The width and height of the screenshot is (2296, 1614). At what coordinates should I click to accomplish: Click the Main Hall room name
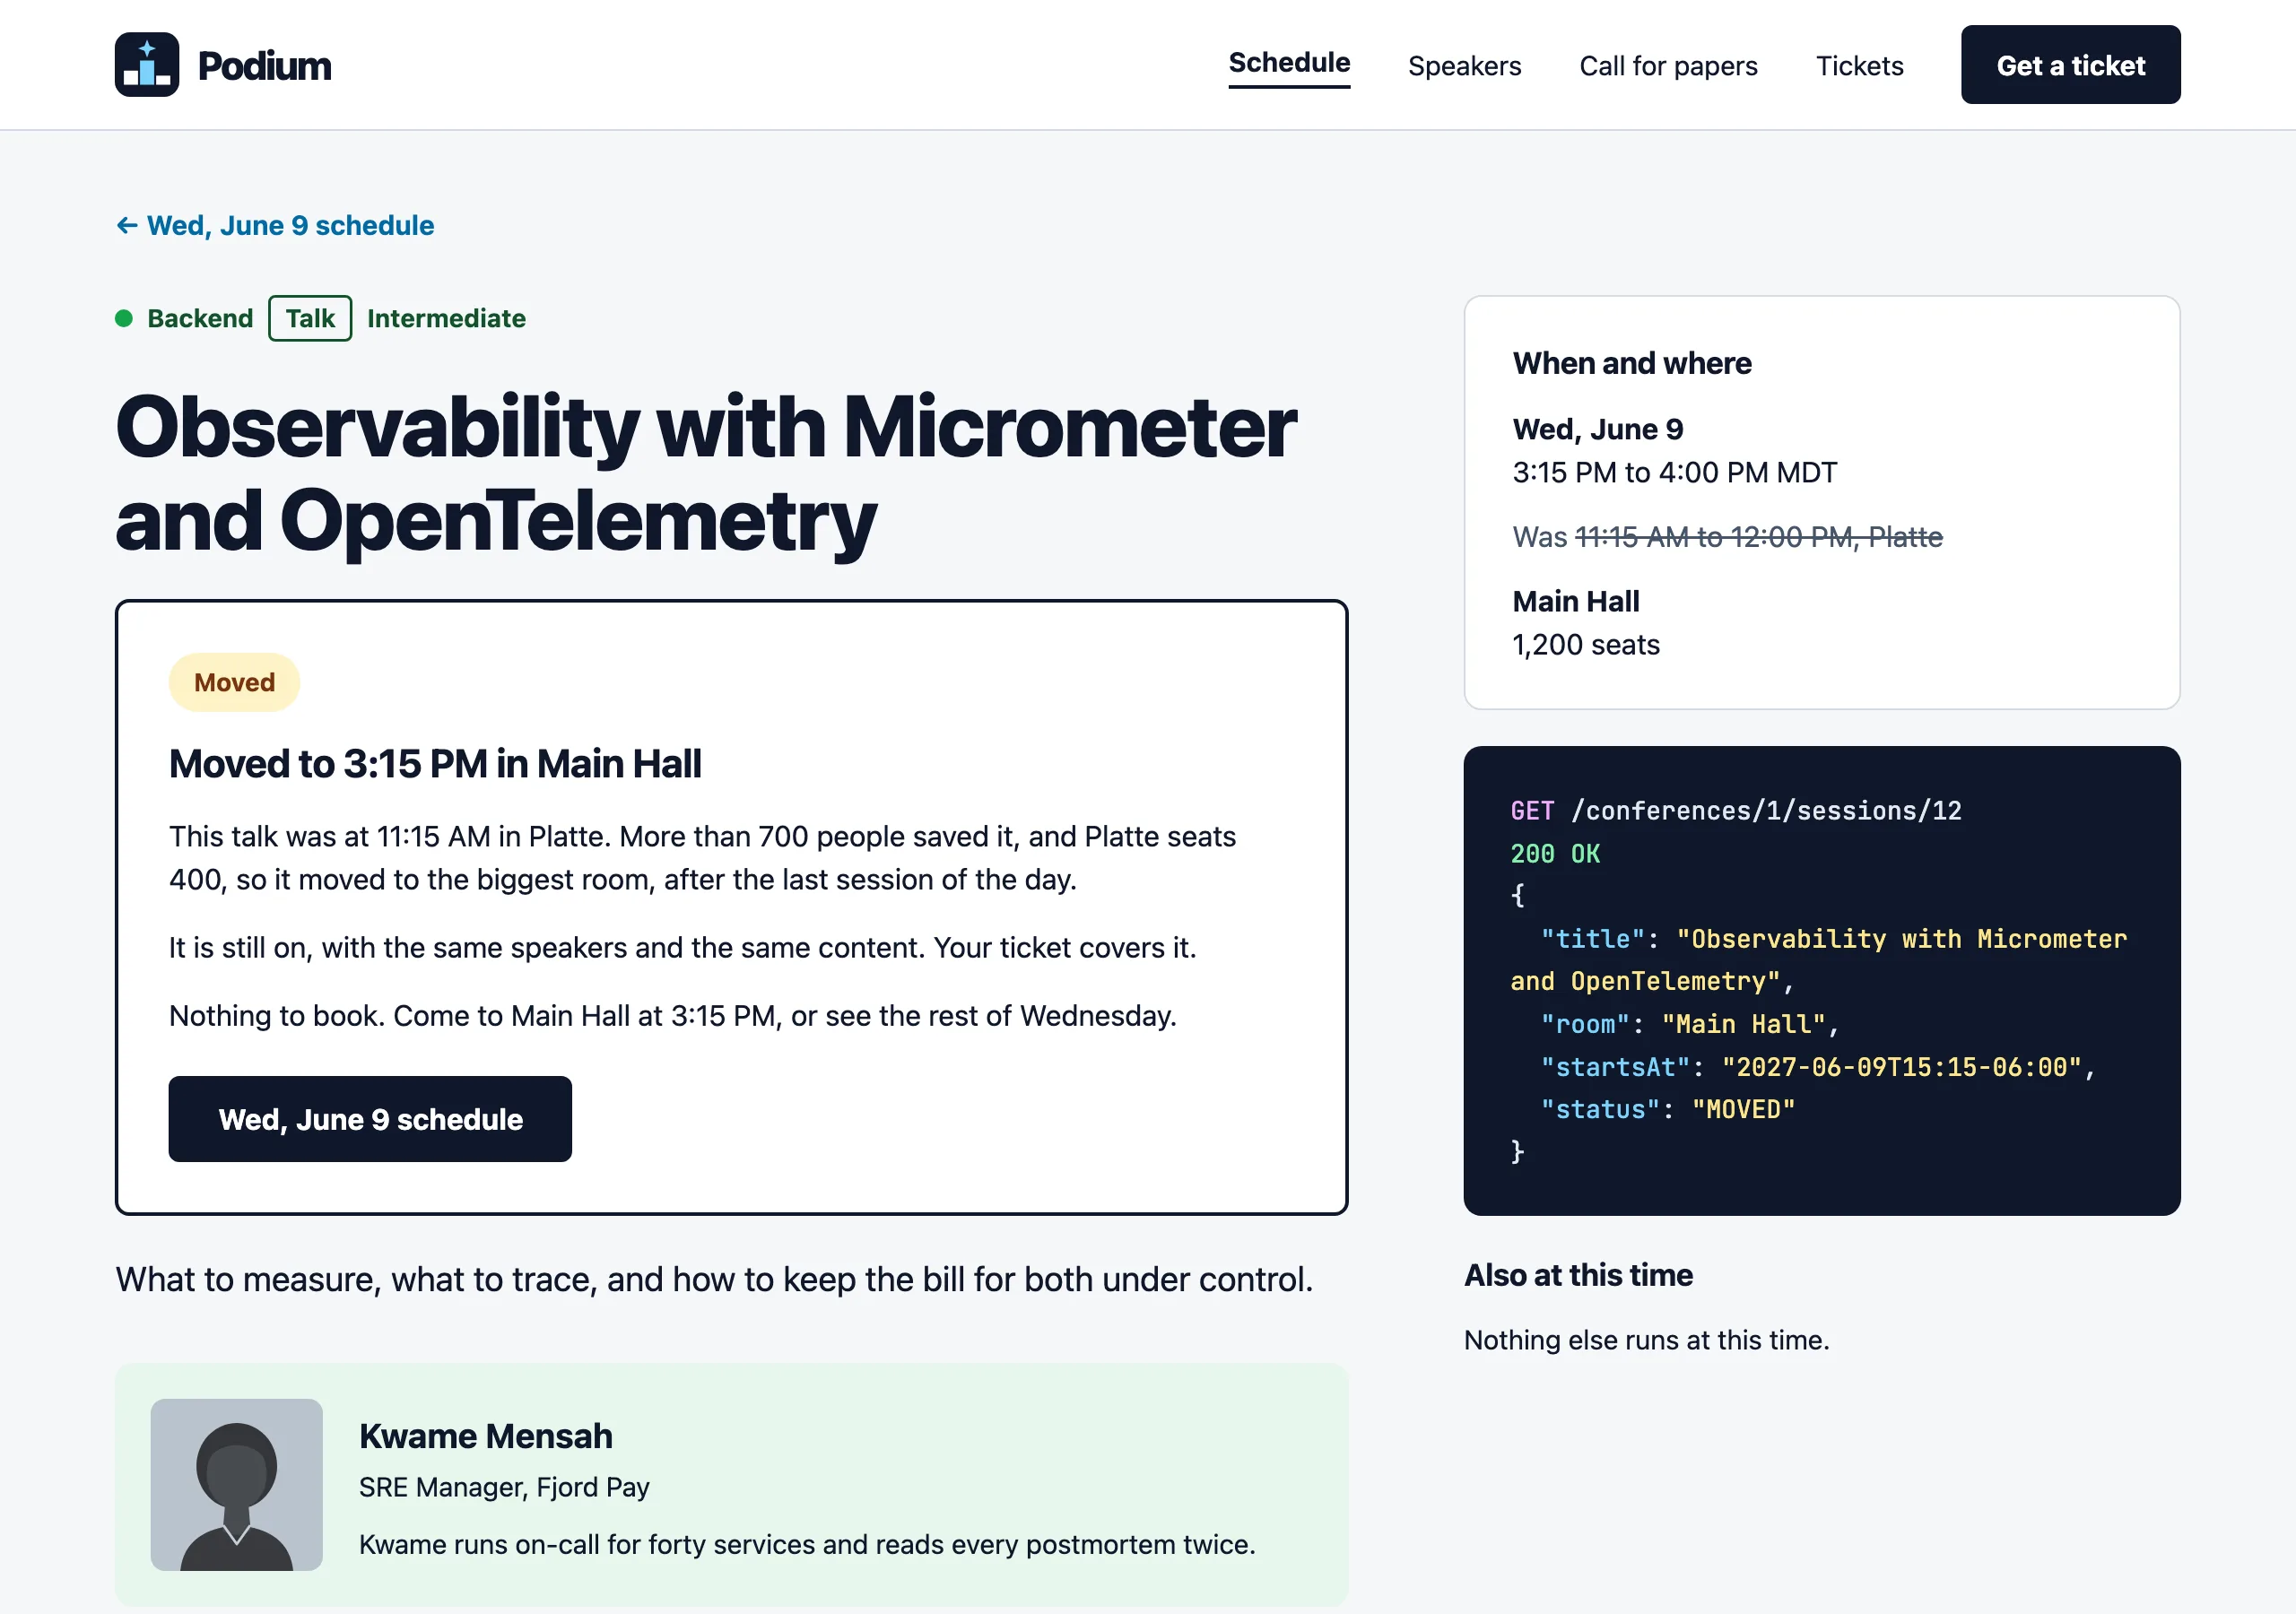1575,602
